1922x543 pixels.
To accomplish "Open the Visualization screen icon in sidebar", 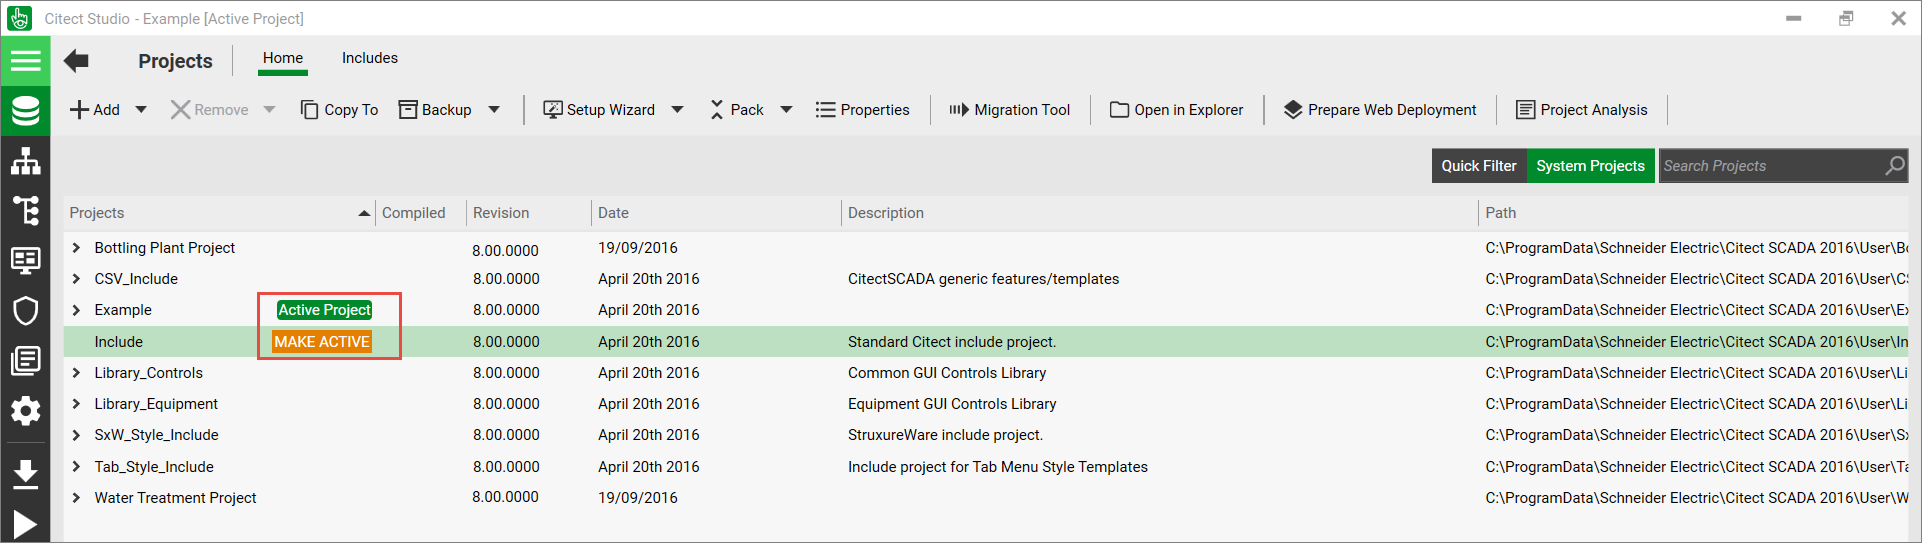I will pos(25,260).
